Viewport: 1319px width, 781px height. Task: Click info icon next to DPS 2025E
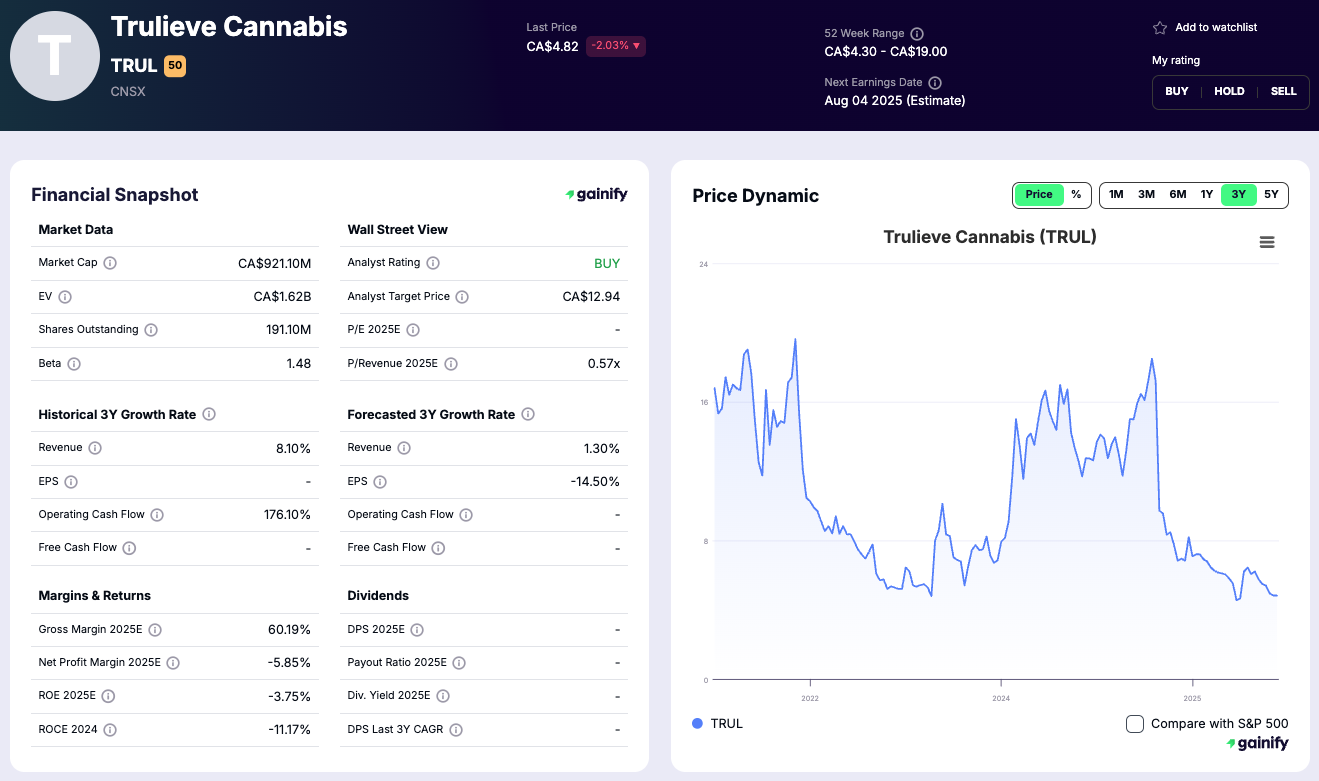[417, 630]
